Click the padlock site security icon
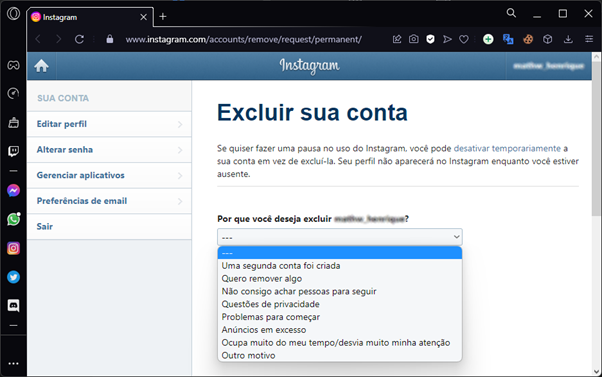 pyautogui.click(x=110, y=39)
